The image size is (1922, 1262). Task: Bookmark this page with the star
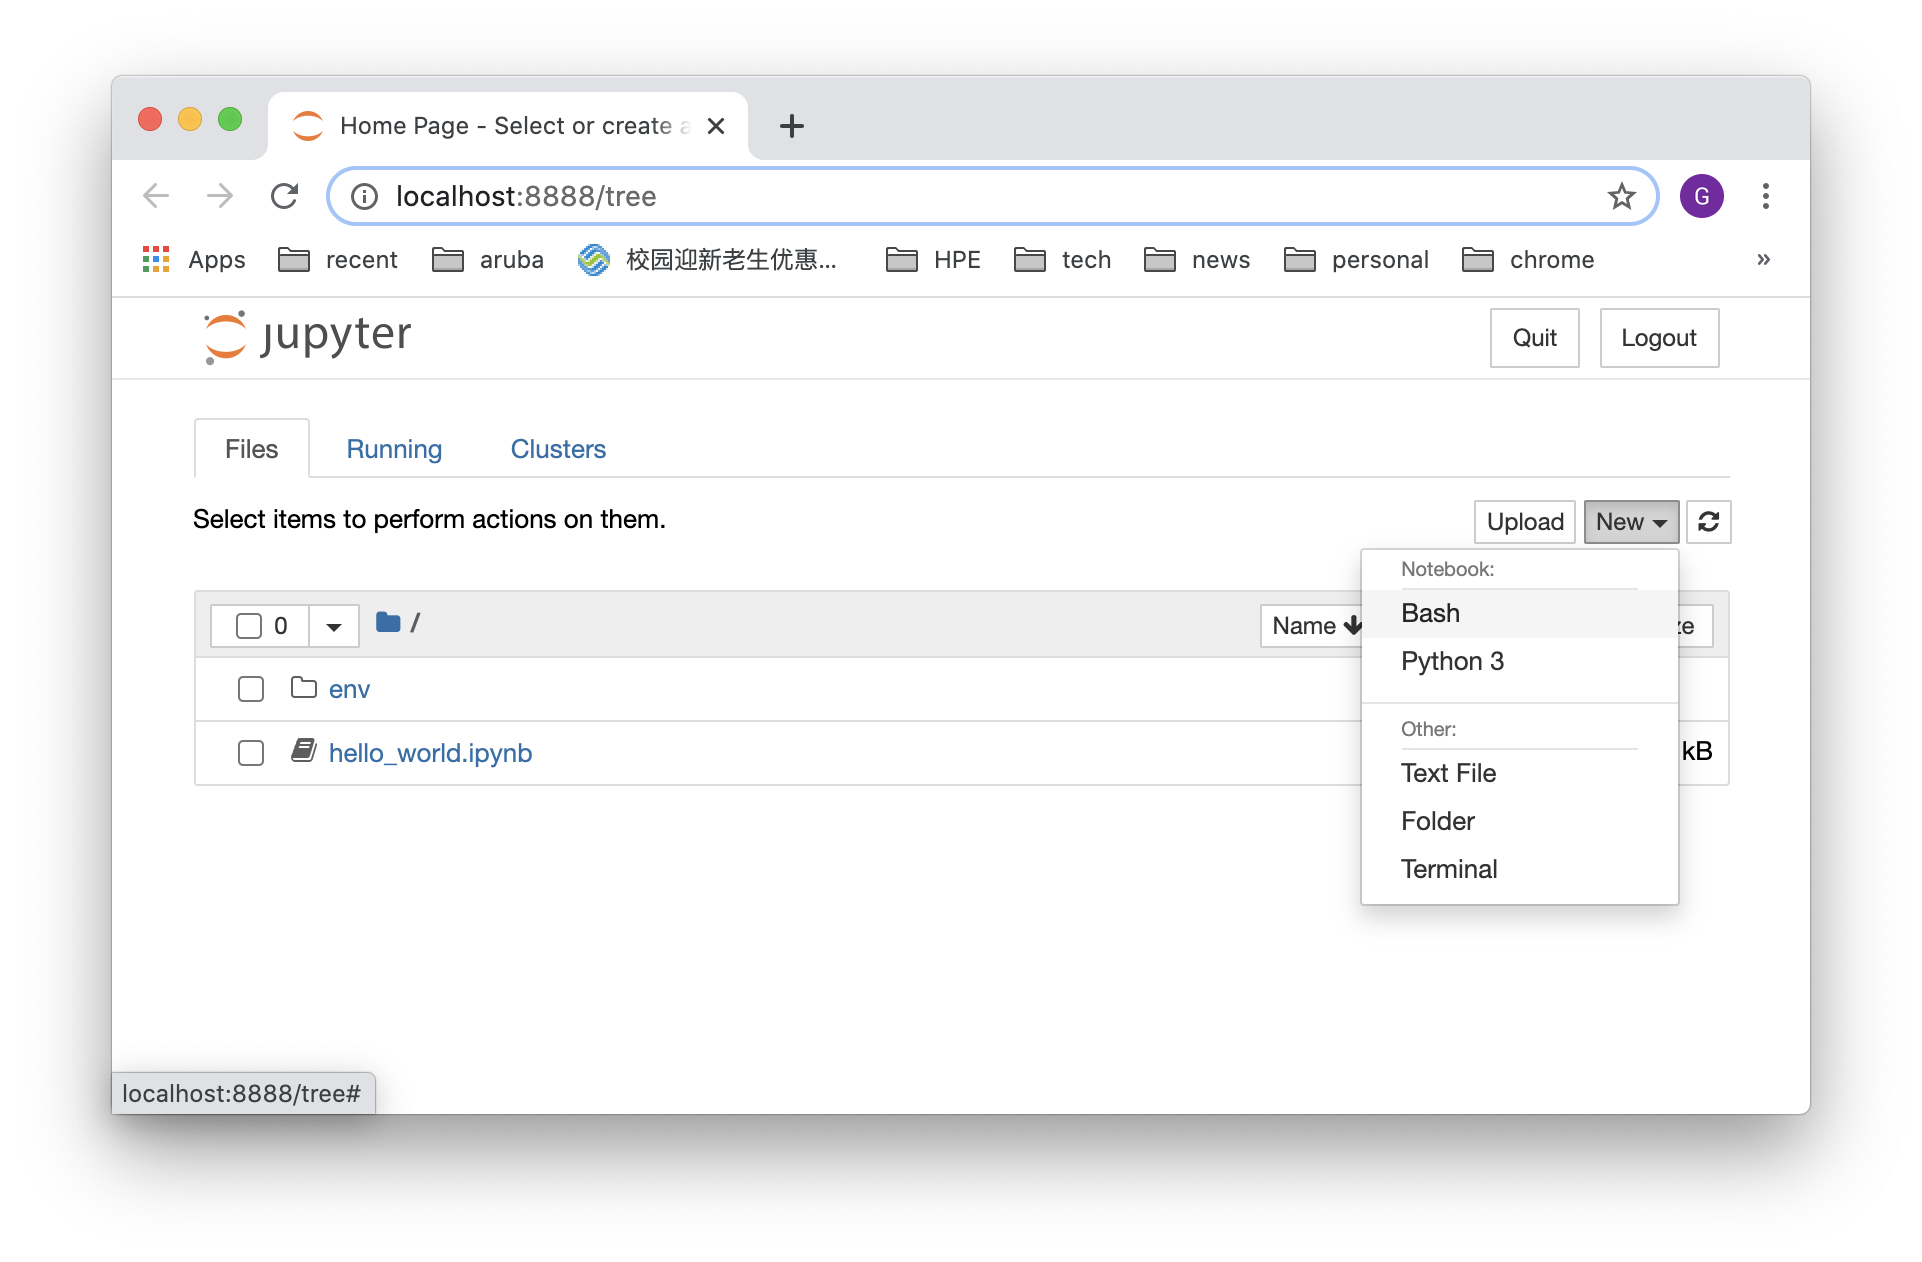[1621, 196]
